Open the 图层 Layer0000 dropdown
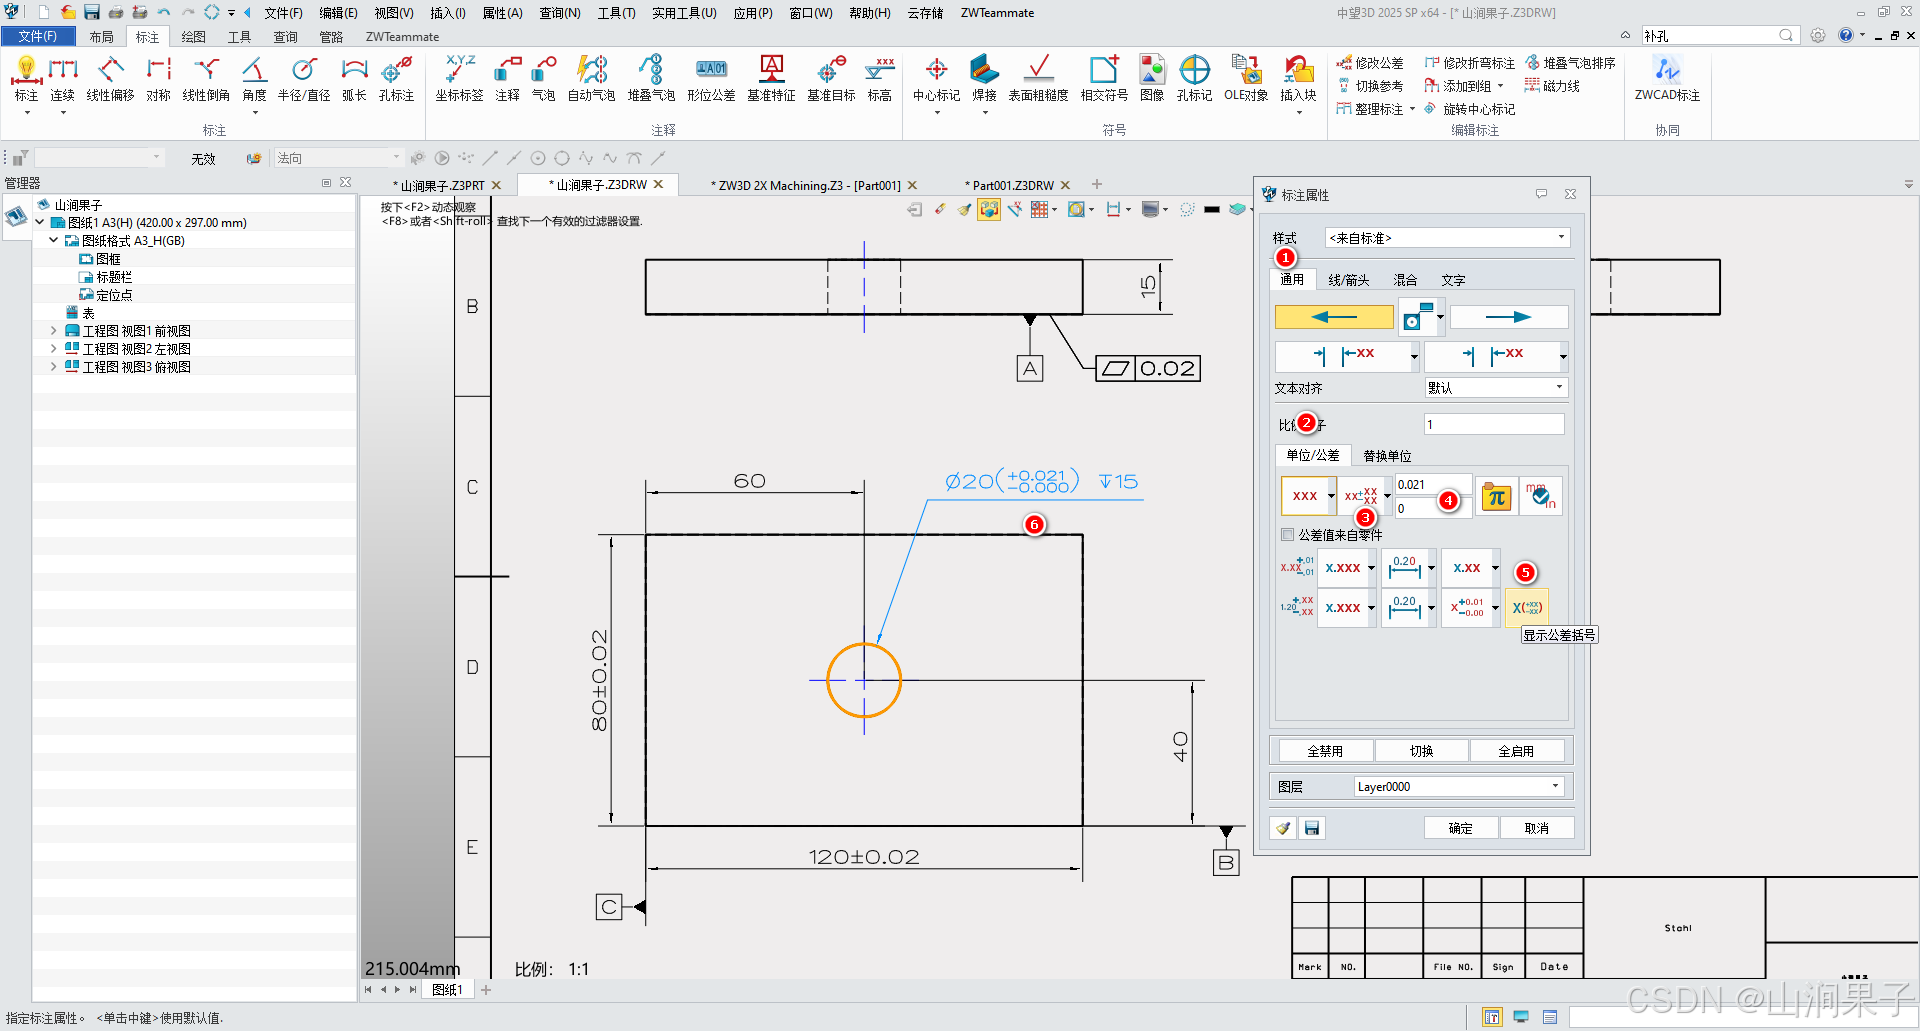This screenshot has width=1920, height=1032. pyautogui.click(x=1459, y=787)
